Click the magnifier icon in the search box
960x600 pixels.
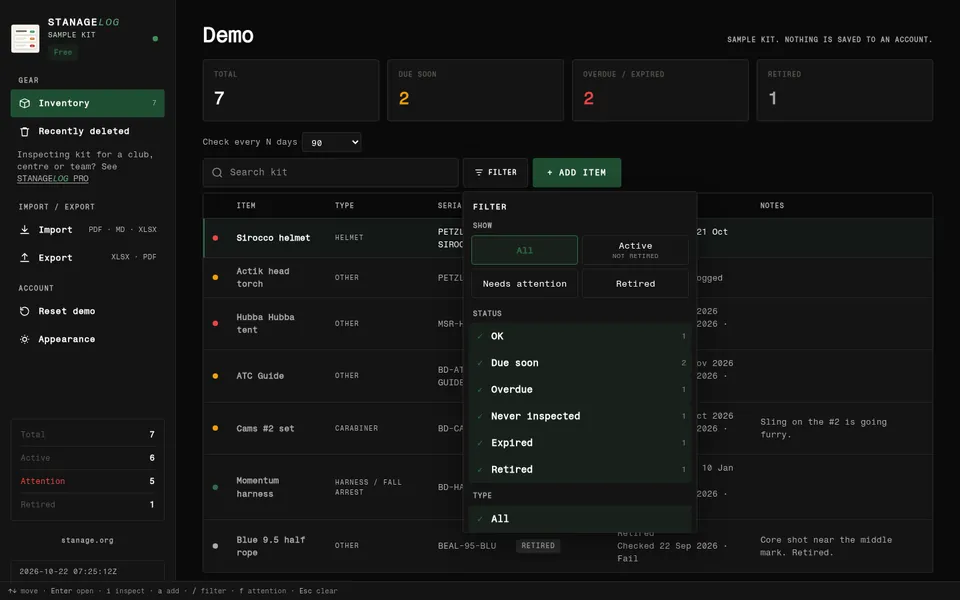pyautogui.click(x=217, y=173)
